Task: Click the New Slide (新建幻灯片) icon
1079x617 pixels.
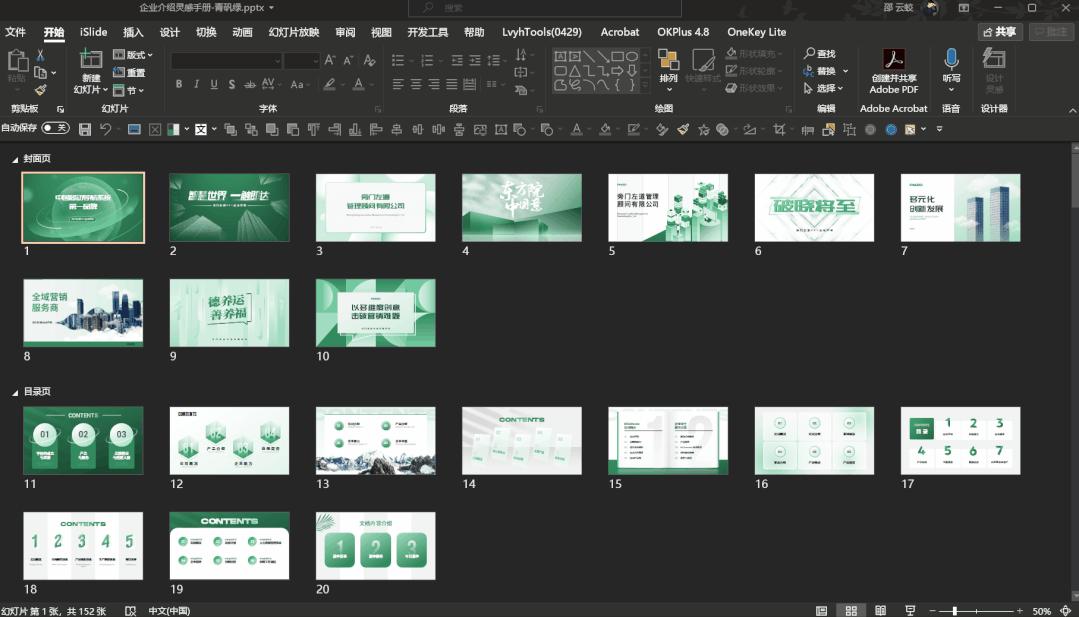Action: (91, 60)
